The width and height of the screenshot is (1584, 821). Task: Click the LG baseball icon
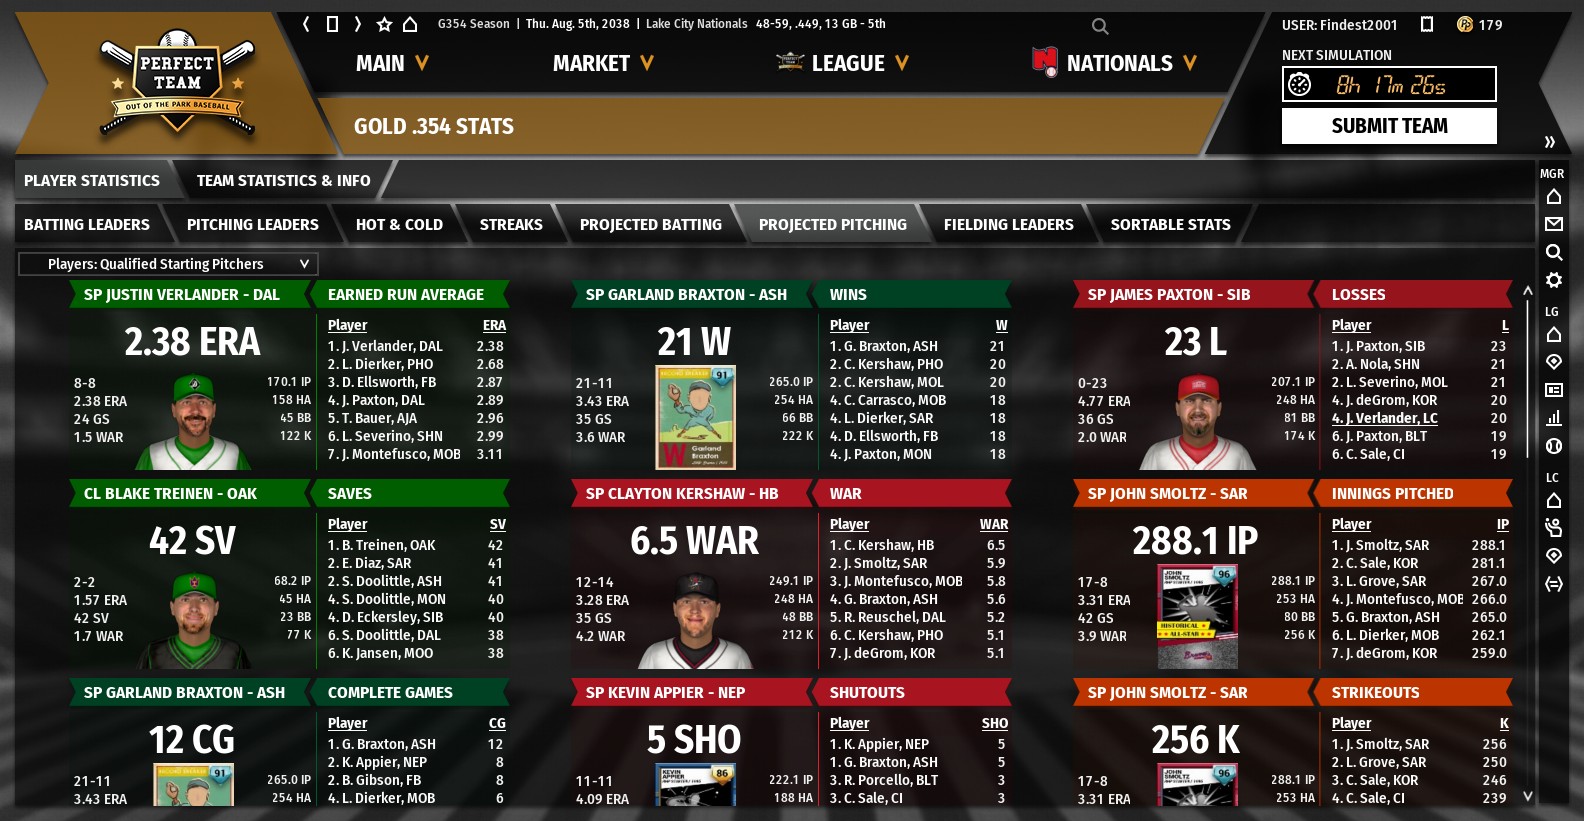tap(1554, 446)
